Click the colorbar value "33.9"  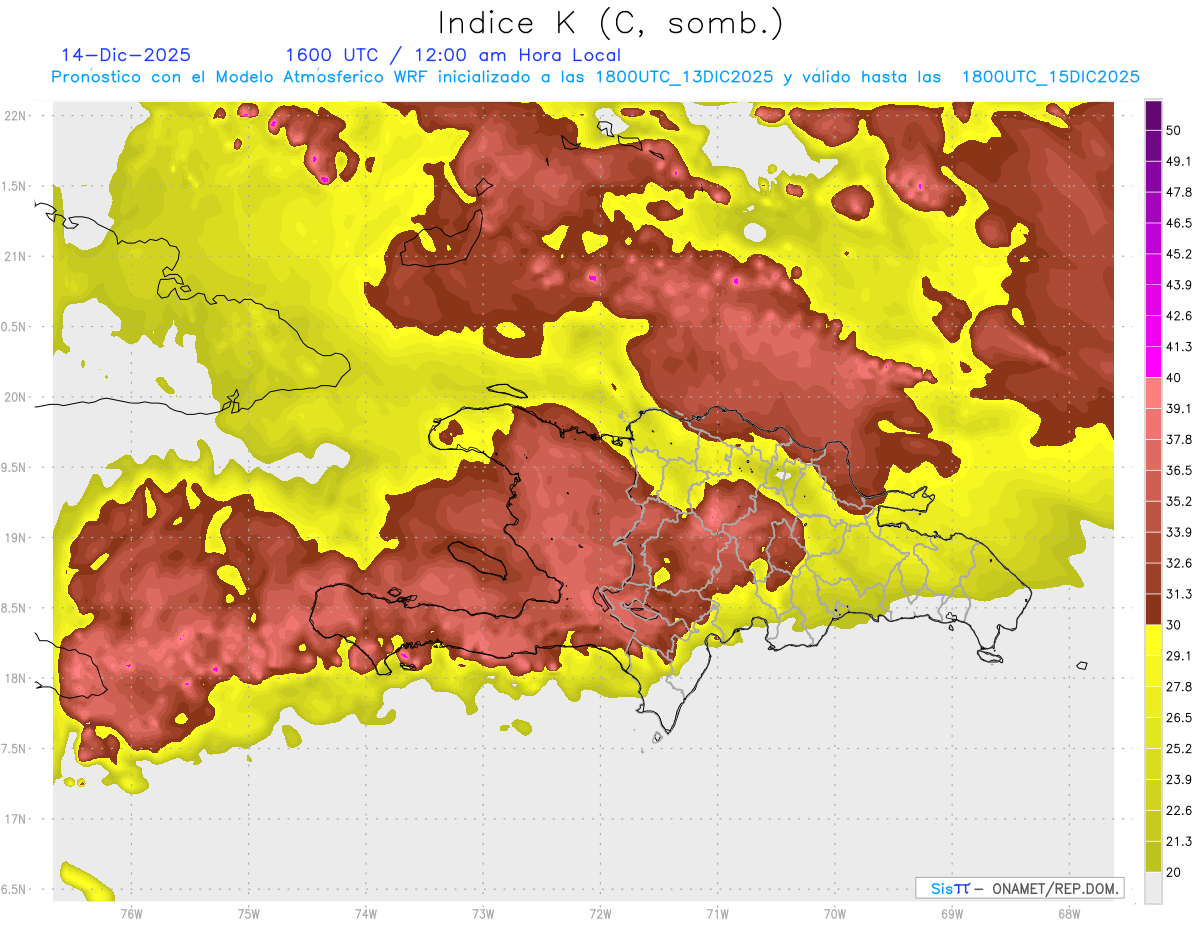(1178, 532)
